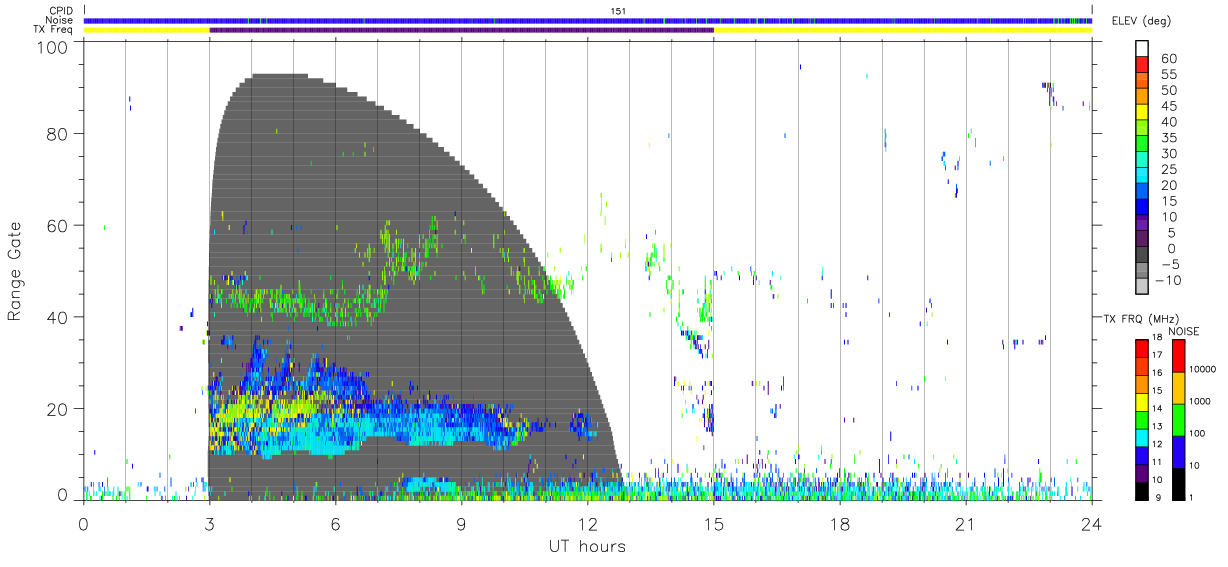This screenshot has height=567, width=1228.
Task: Click the UT hours axis title
Action: pyautogui.click(x=587, y=546)
